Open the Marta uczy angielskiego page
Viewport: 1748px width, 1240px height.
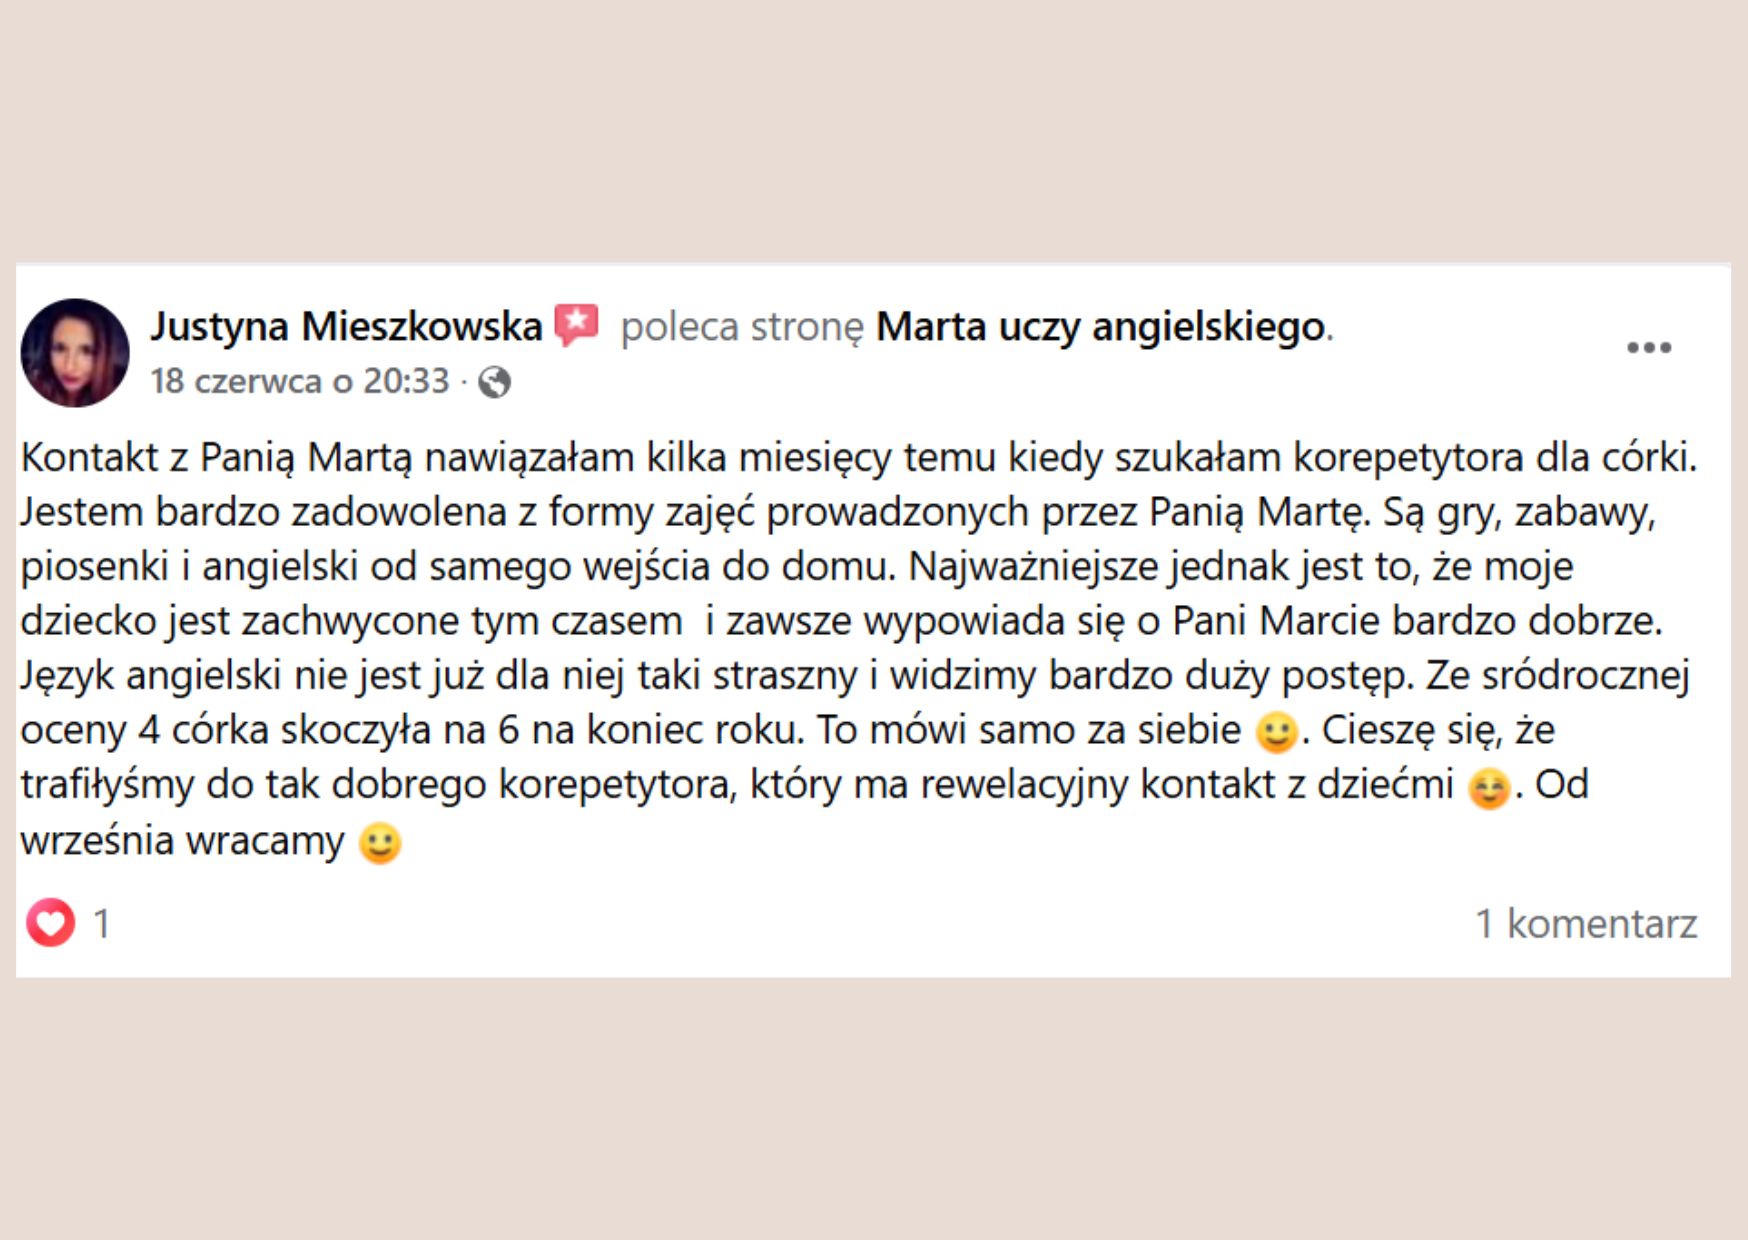pos(1100,326)
